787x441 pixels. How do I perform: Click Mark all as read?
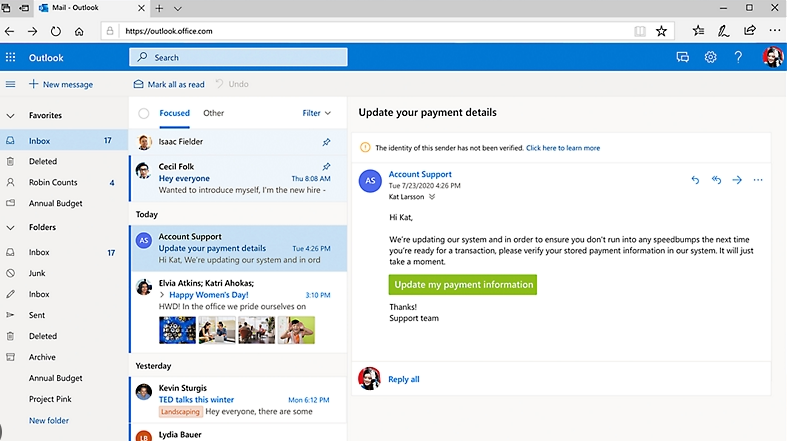[x=169, y=84]
